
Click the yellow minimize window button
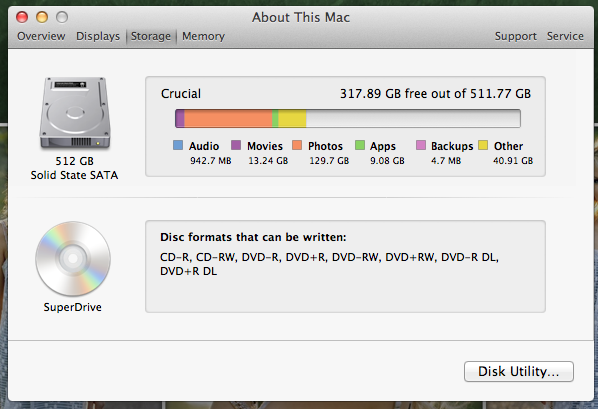pyautogui.click(x=42, y=17)
